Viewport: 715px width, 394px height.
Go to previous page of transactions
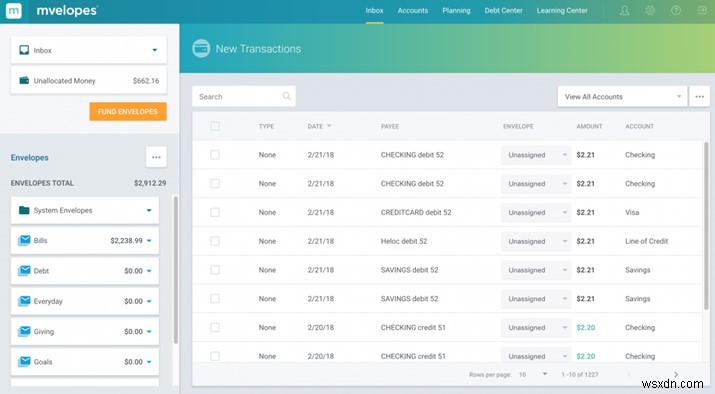click(629, 374)
